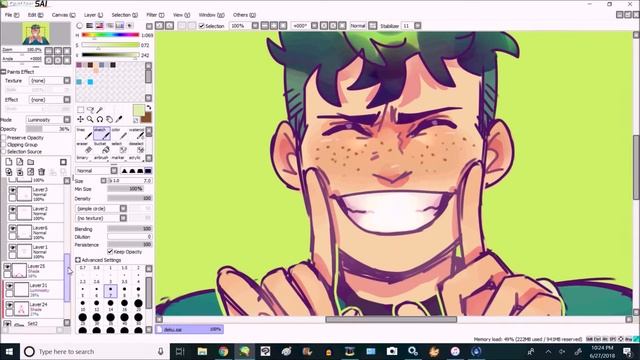Hide Layer25 using its eye icon
Viewport: 640px width, 360px height.
(x=7, y=267)
